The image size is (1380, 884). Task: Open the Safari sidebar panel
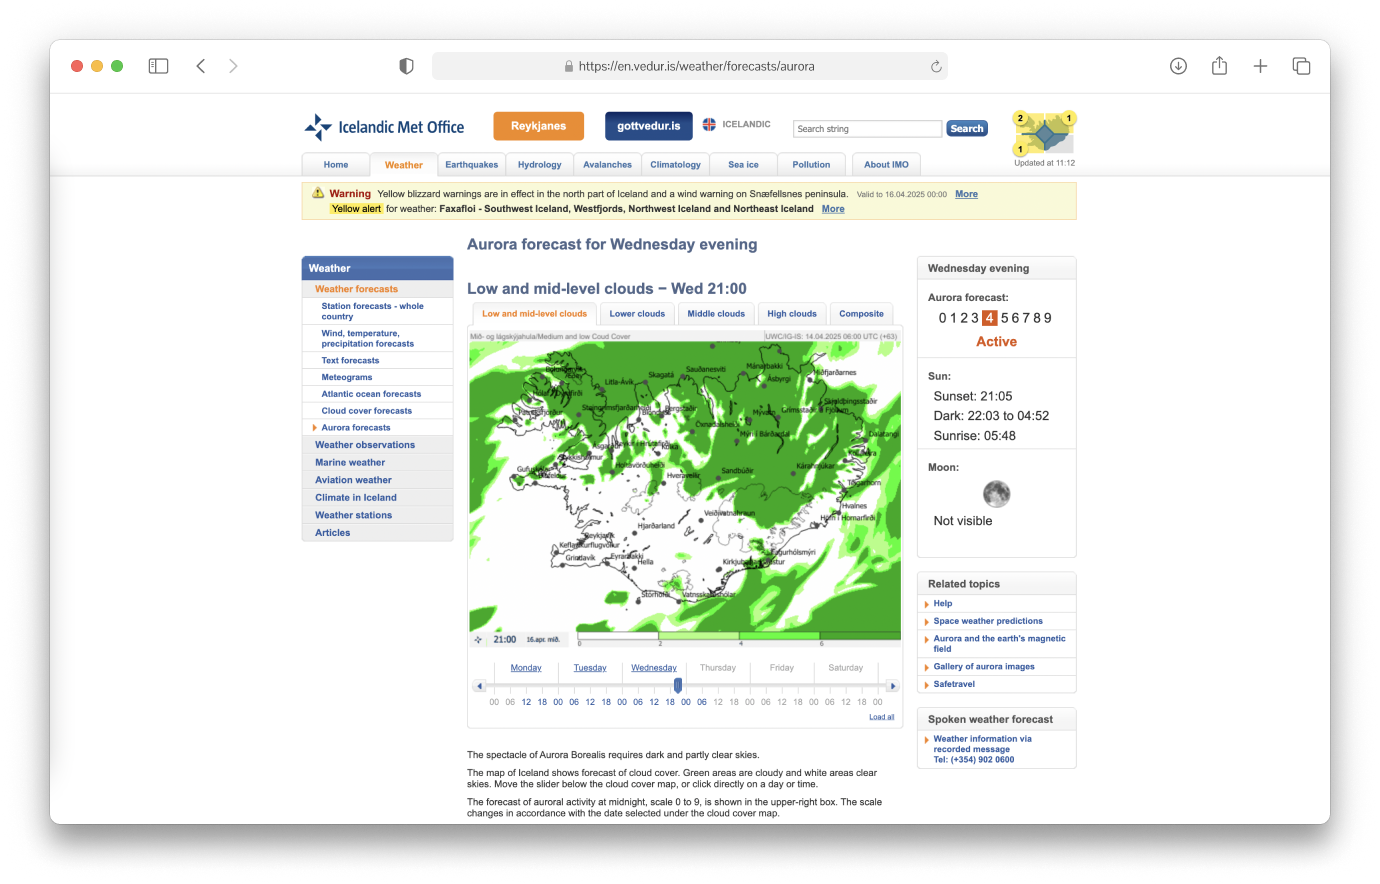[x=158, y=66]
